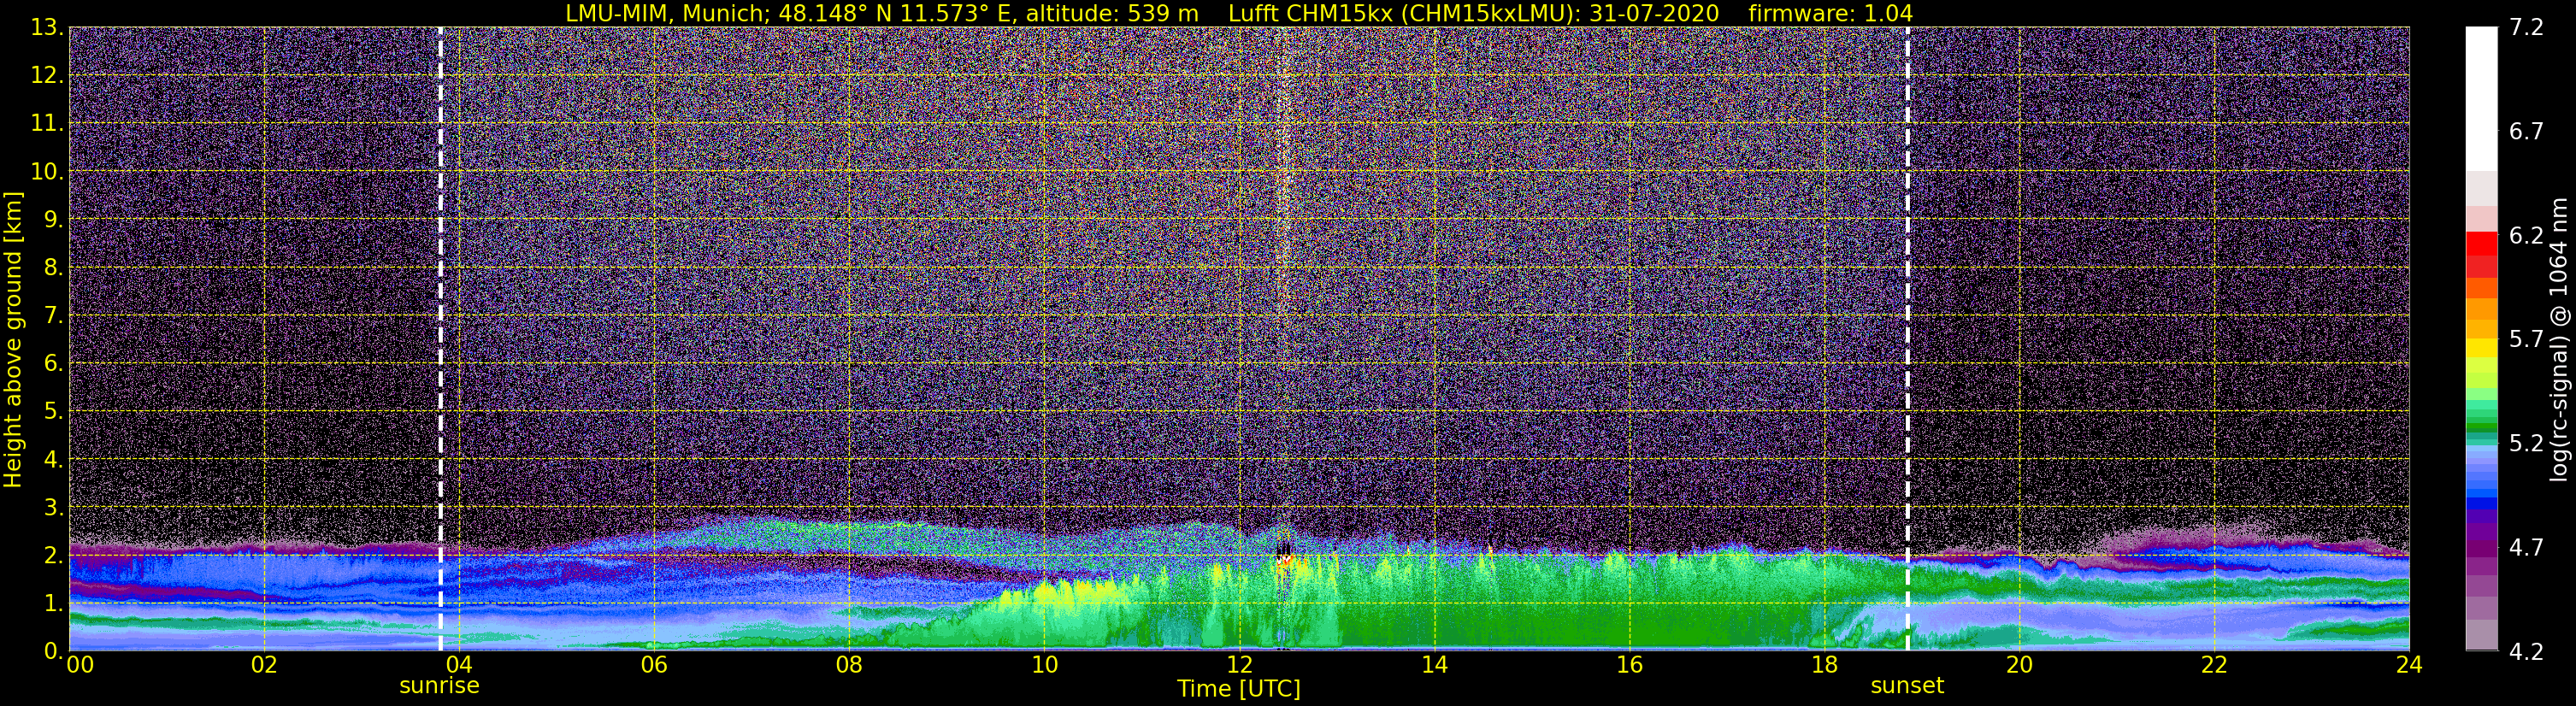Click the time axis tick label 06

click(x=654, y=665)
